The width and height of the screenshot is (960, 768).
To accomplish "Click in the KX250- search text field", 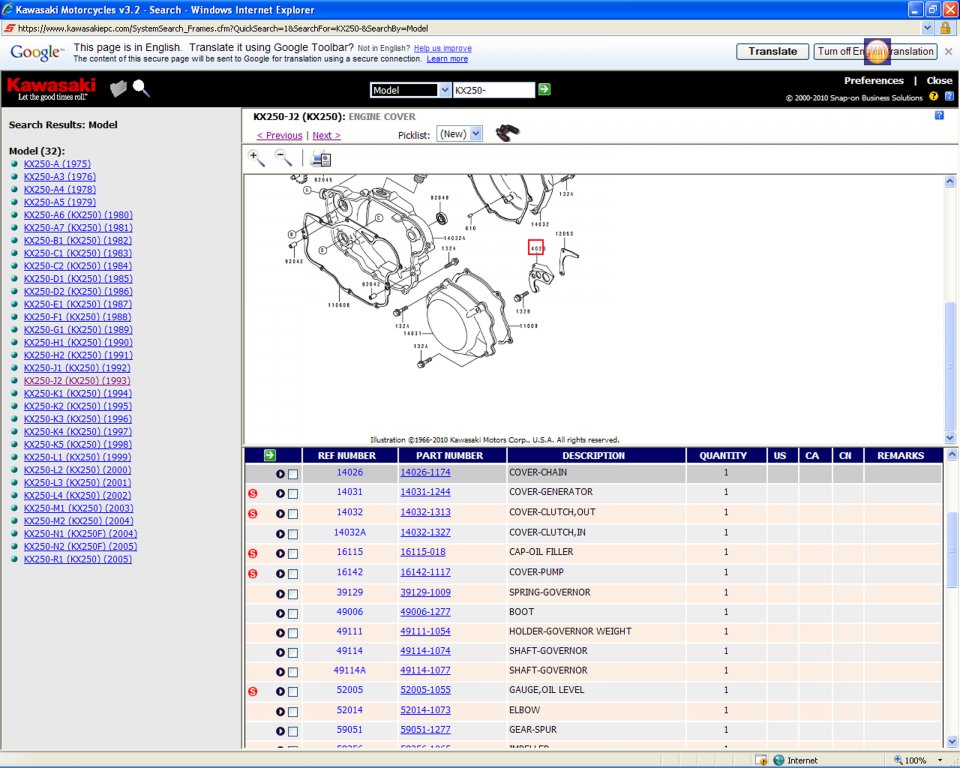I will (493, 90).
